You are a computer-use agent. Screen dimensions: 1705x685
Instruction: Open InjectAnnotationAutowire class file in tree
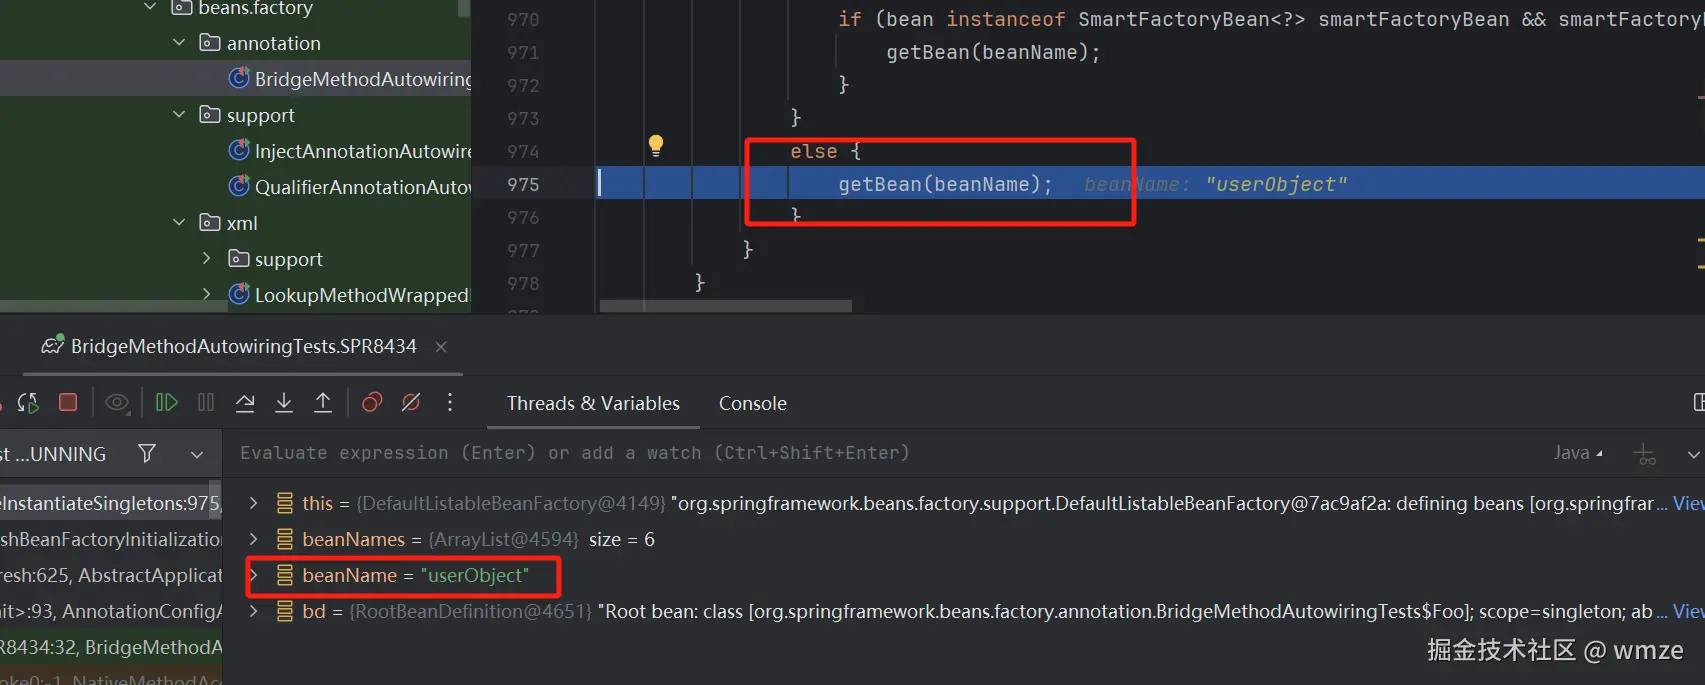point(362,151)
